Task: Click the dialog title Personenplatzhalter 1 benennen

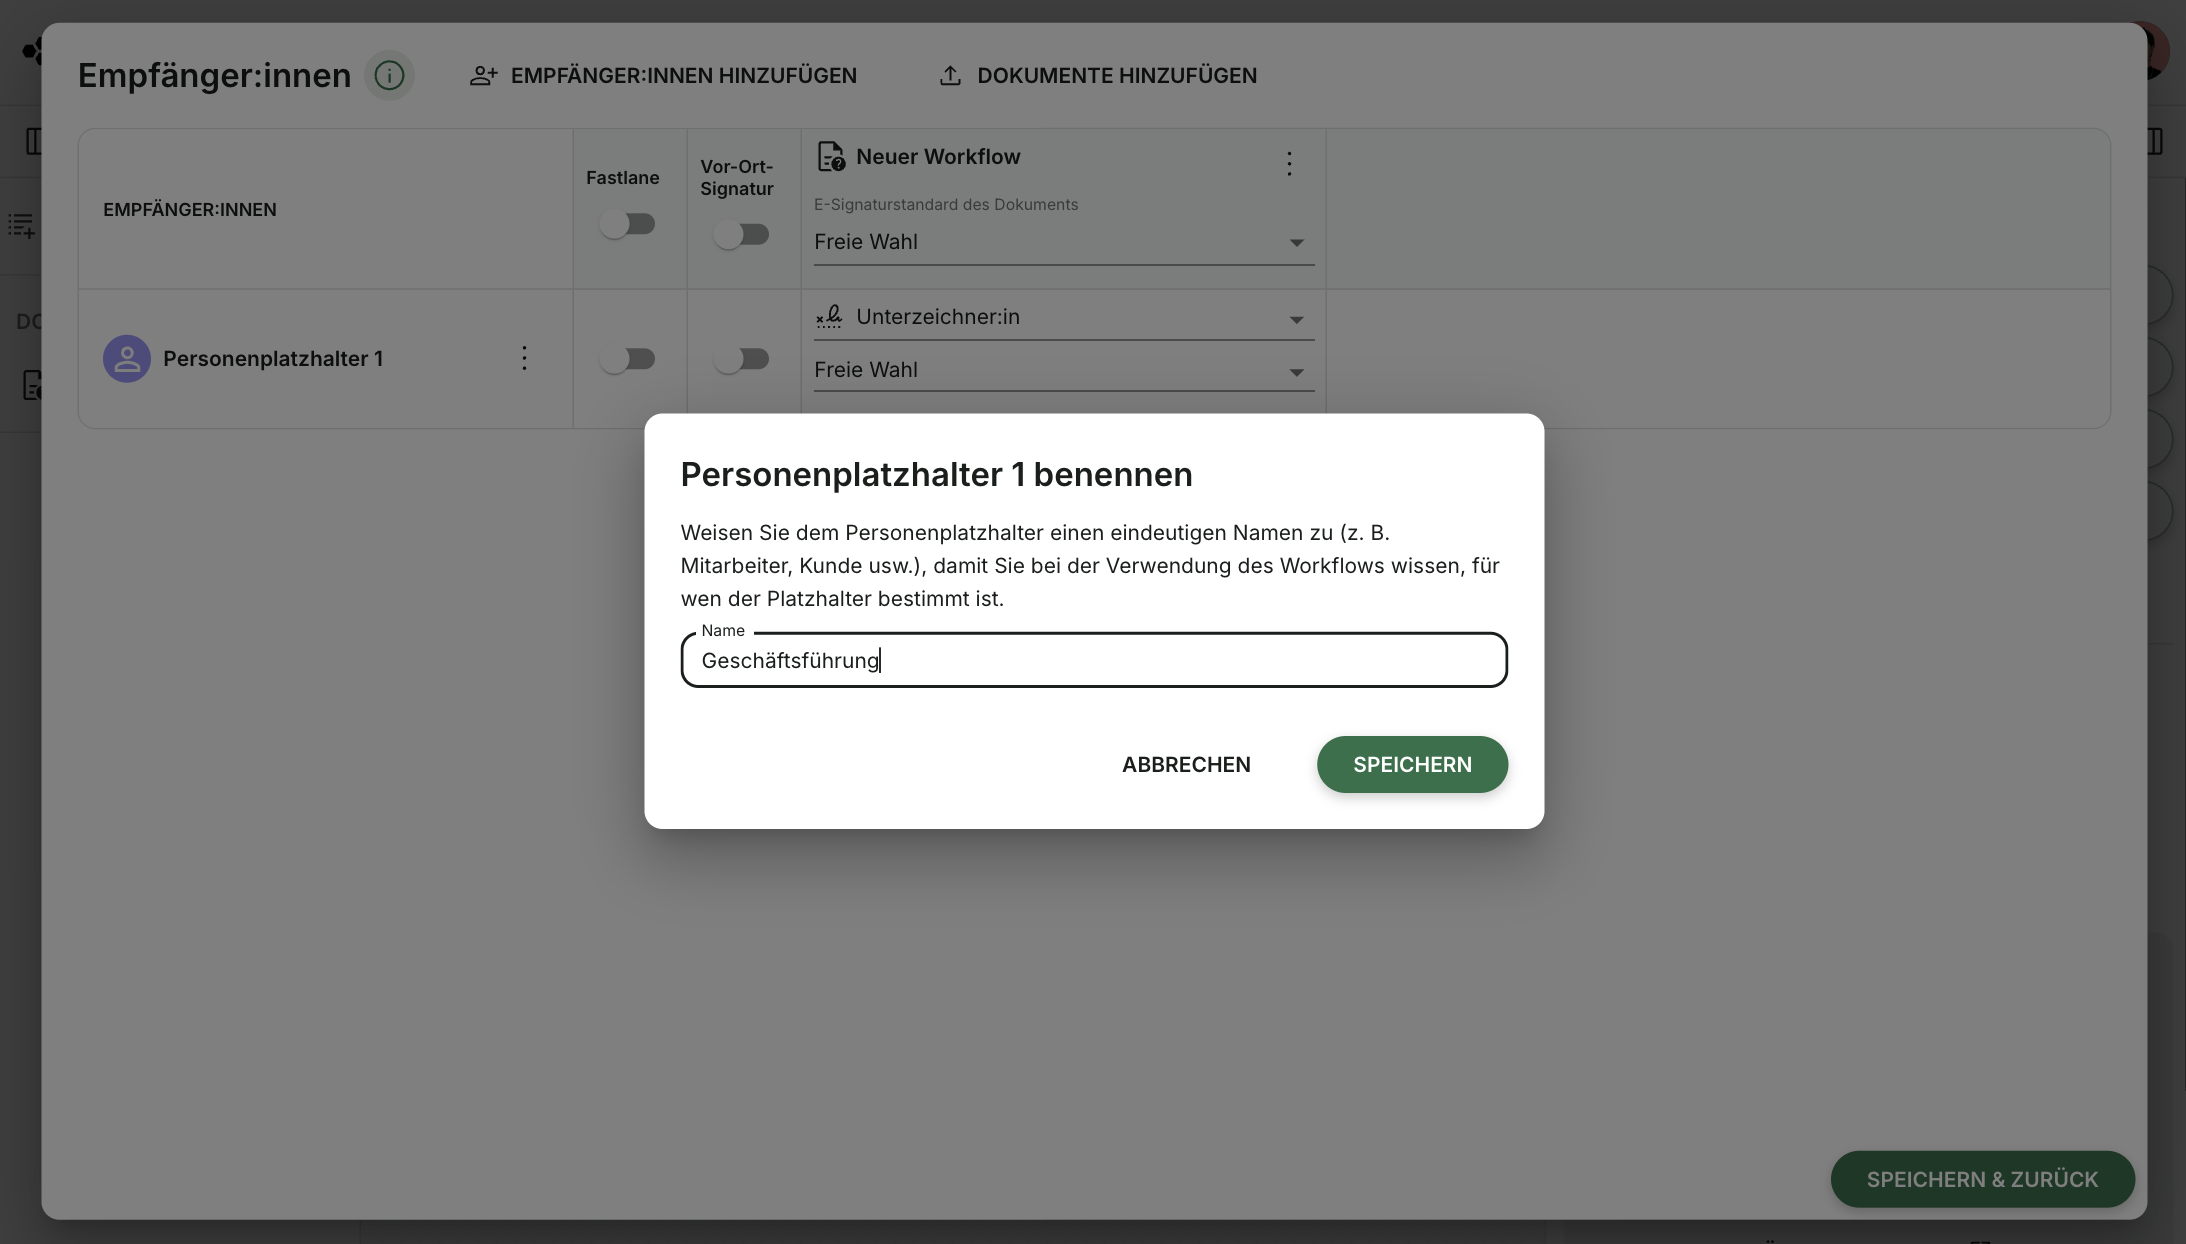Action: click(936, 475)
